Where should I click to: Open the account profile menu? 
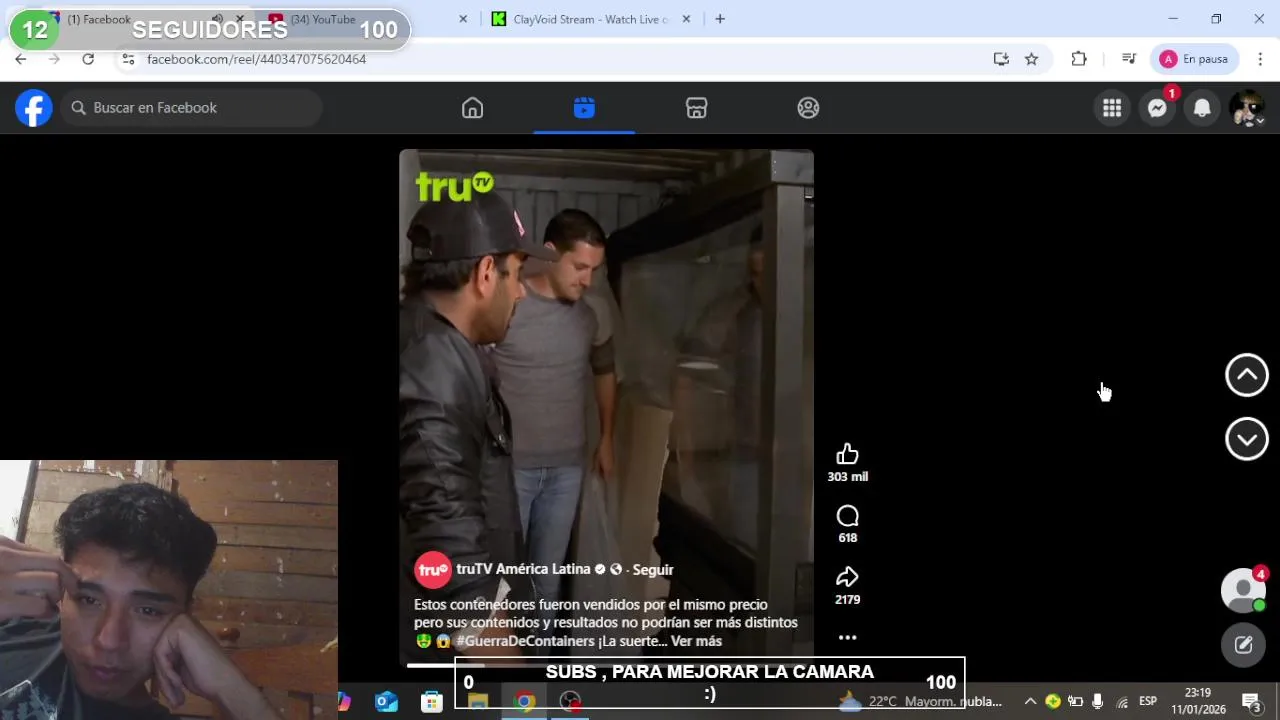pyautogui.click(x=1247, y=108)
